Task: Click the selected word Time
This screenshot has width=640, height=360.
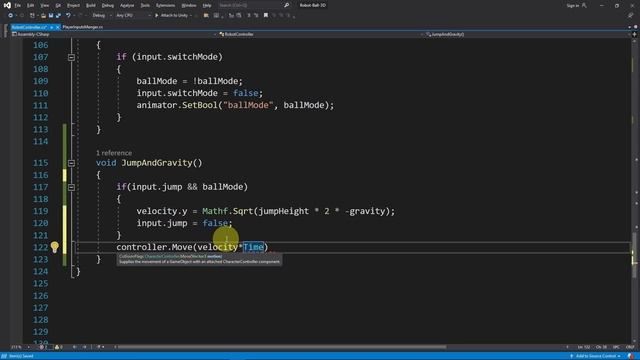Action: click(x=253, y=247)
